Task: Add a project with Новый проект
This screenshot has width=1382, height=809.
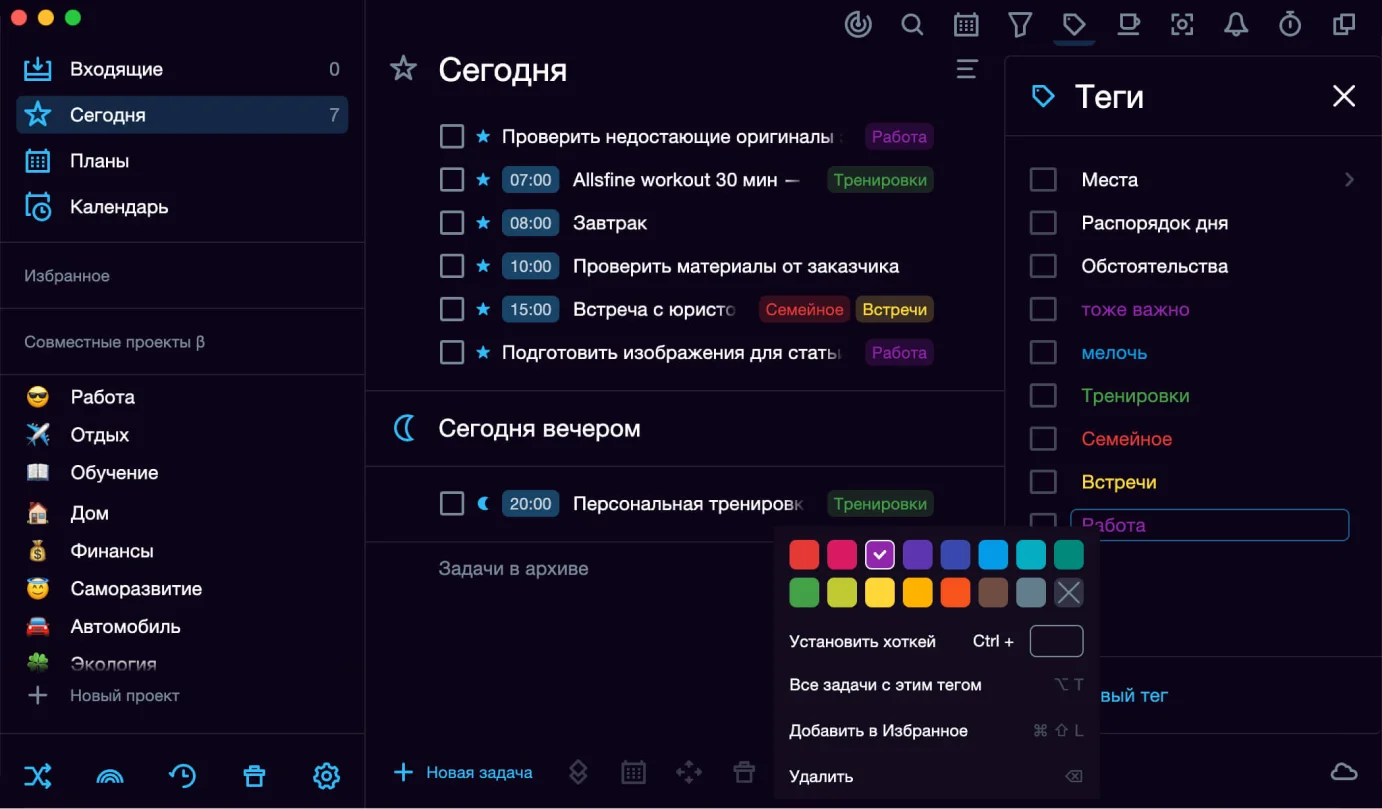Action: (124, 696)
